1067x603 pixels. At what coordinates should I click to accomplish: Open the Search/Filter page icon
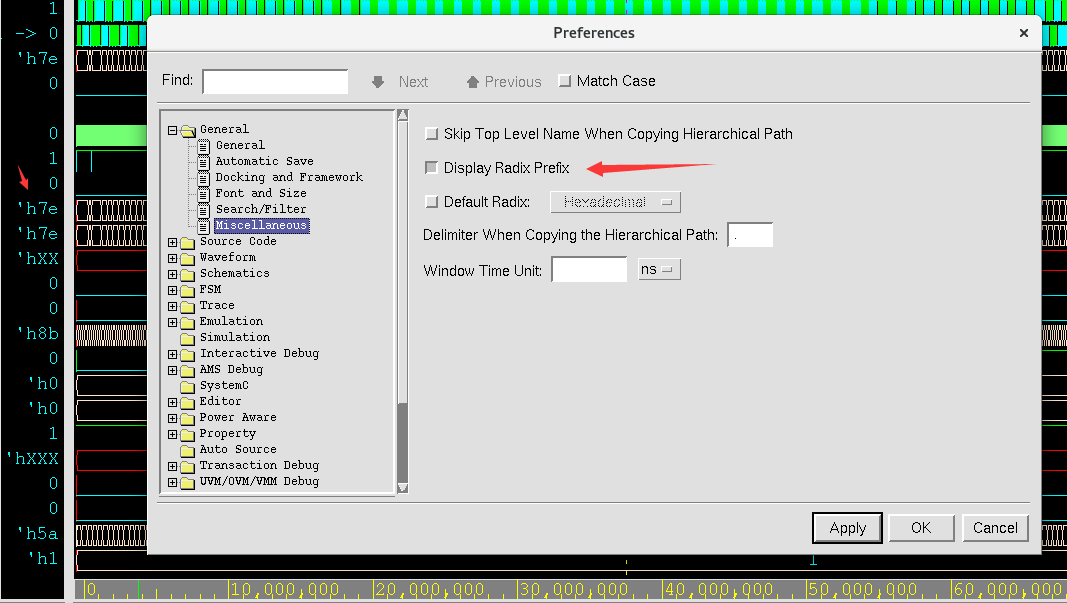(x=204, y=209)
